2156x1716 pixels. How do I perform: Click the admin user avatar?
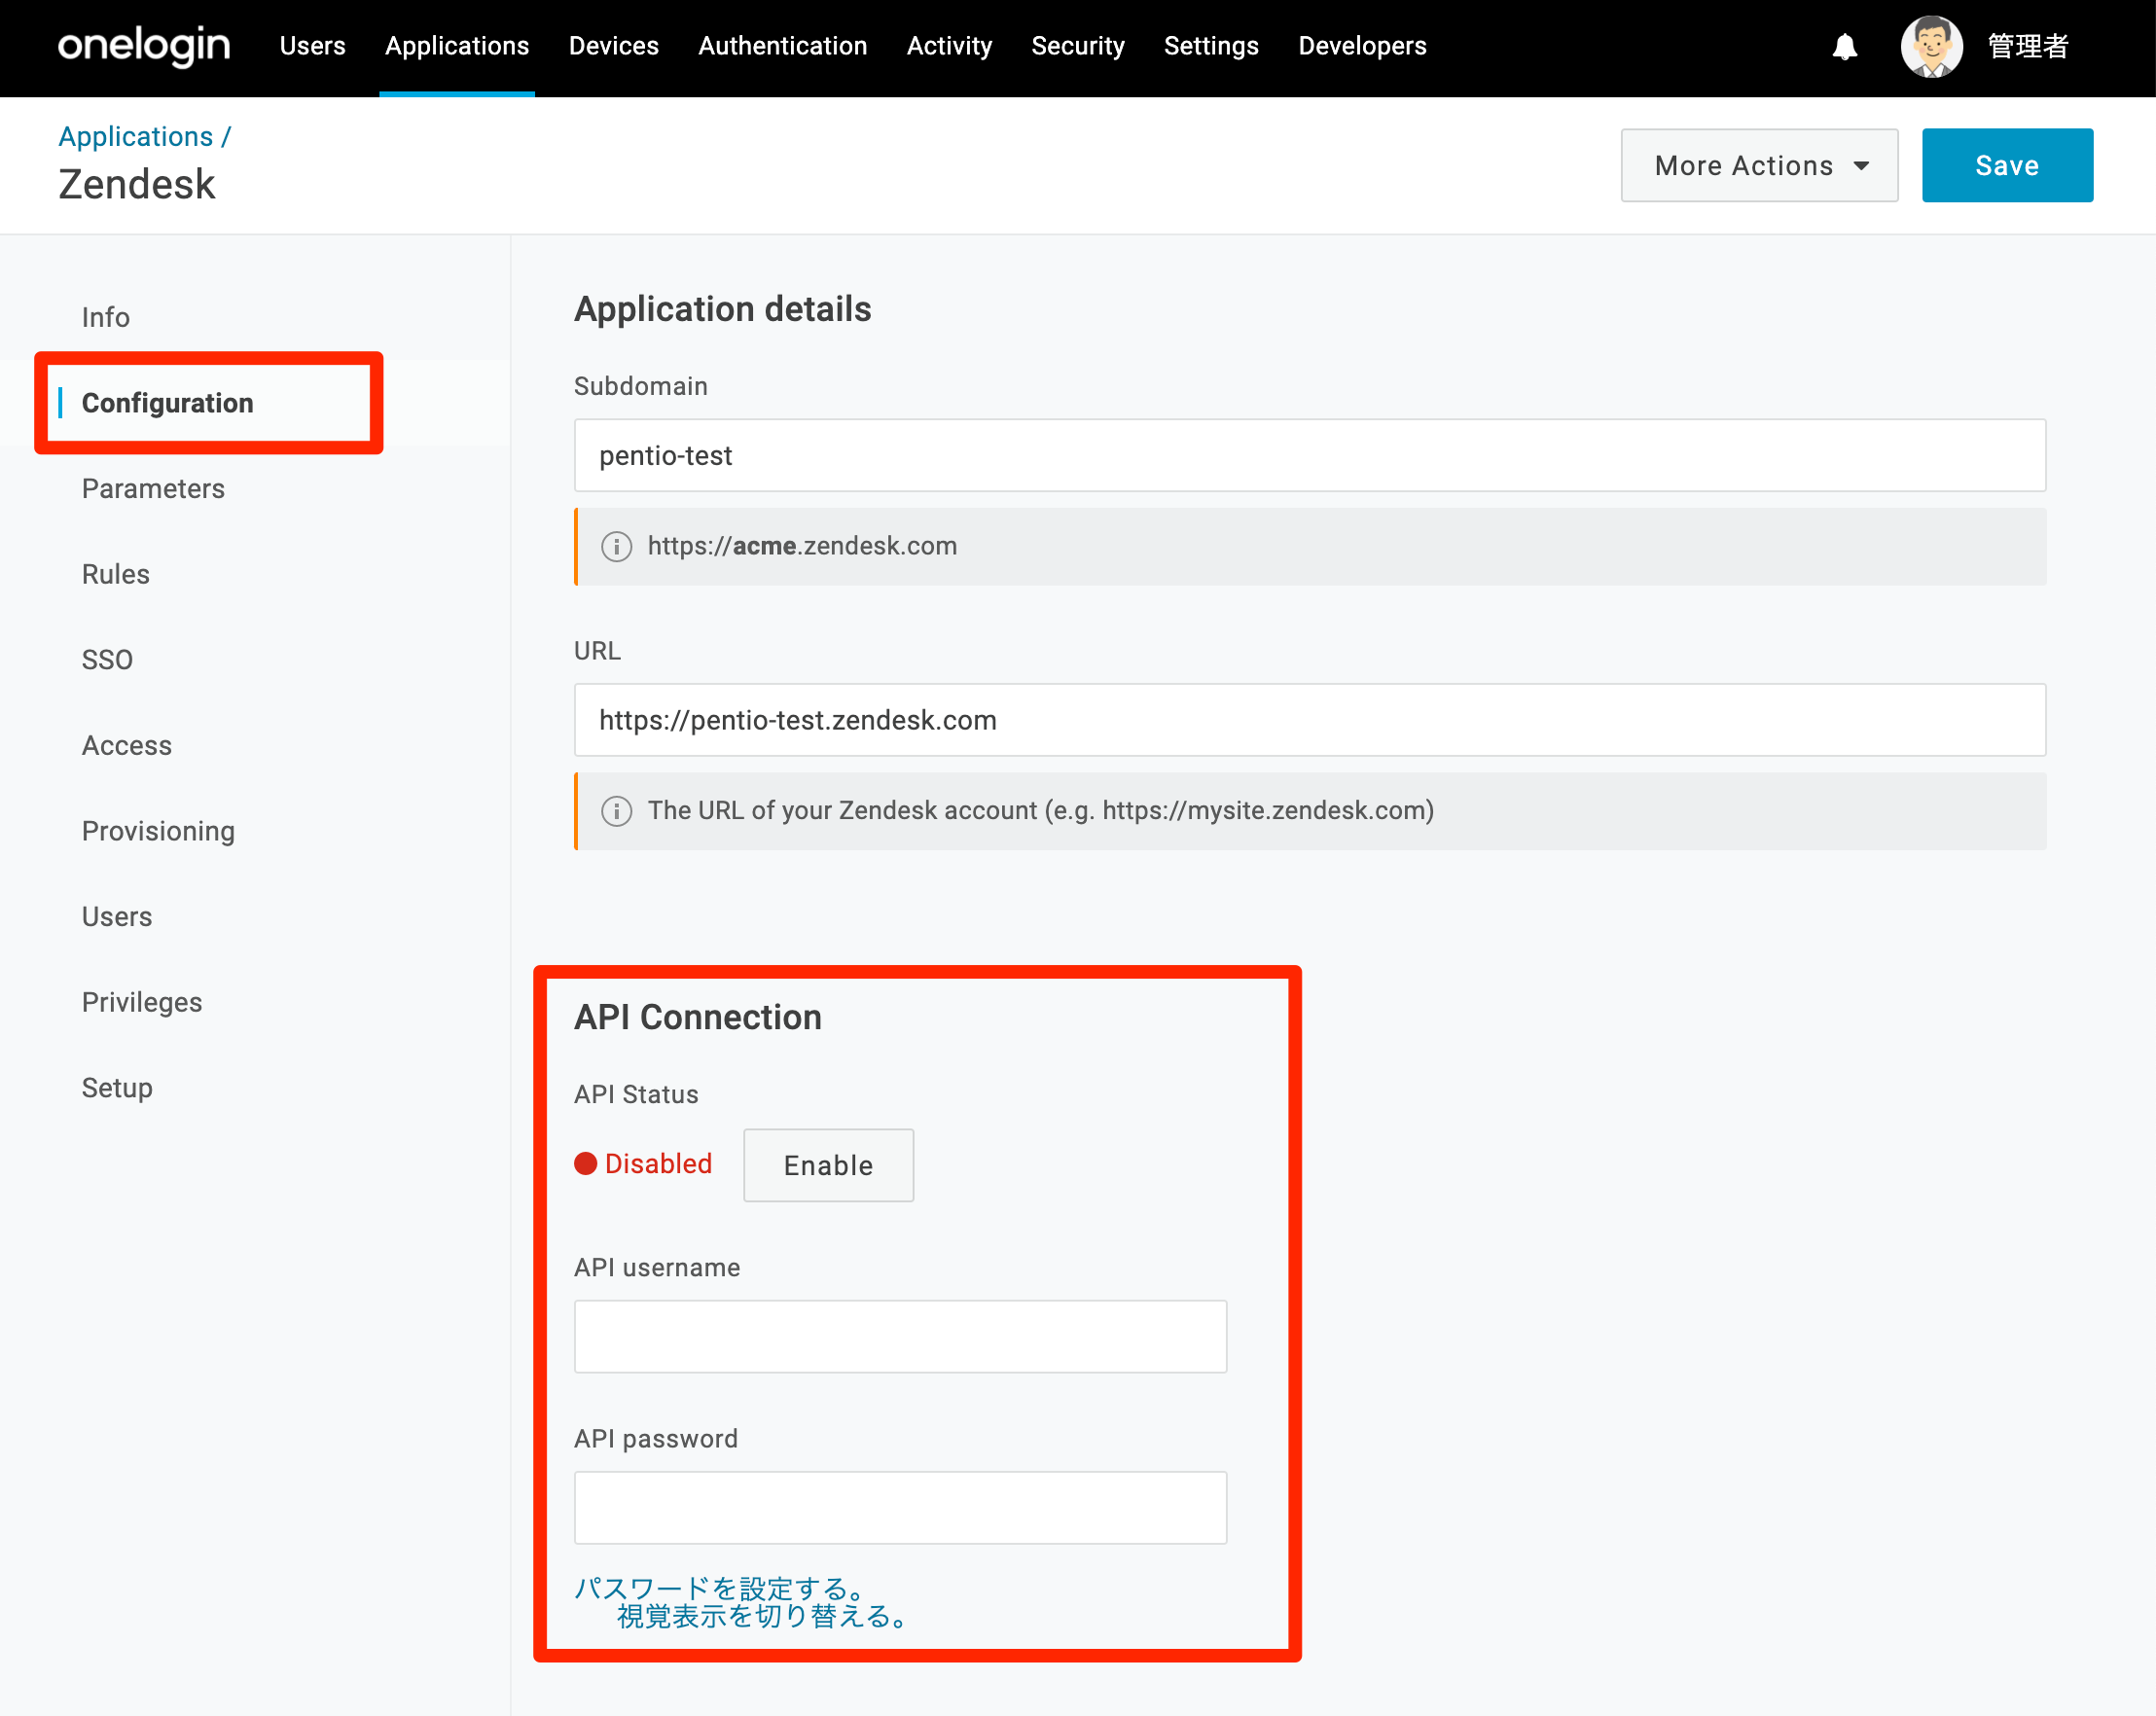click(x=1931, y=47)
